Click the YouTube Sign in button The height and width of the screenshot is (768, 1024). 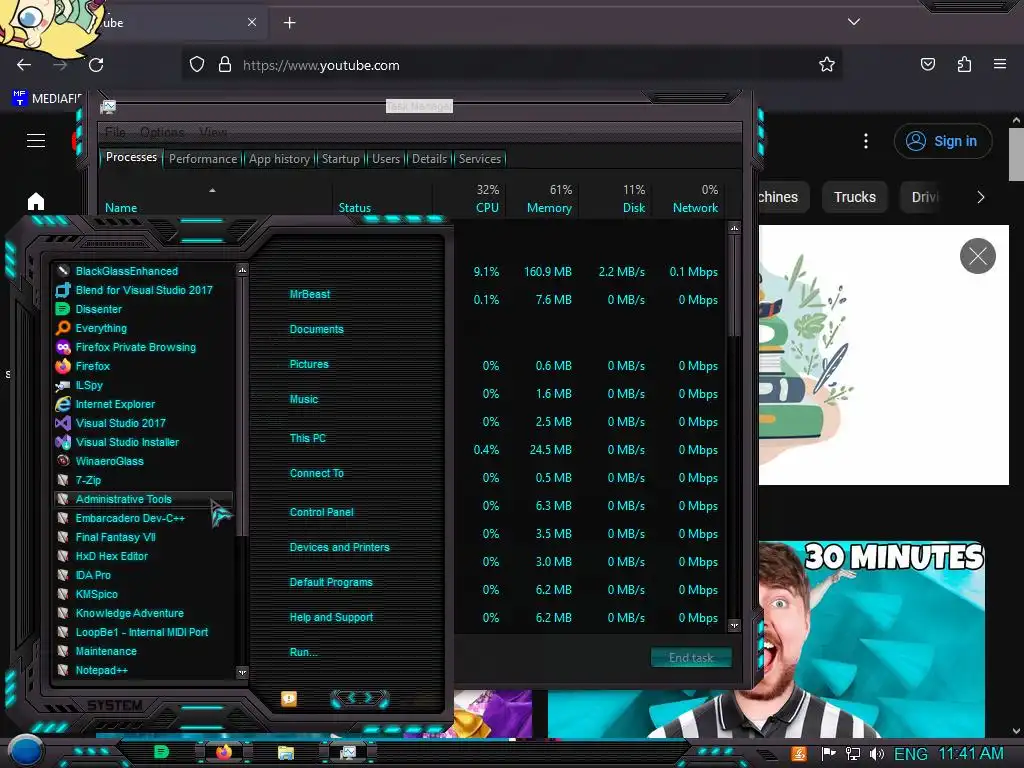[x=942, y=141]
